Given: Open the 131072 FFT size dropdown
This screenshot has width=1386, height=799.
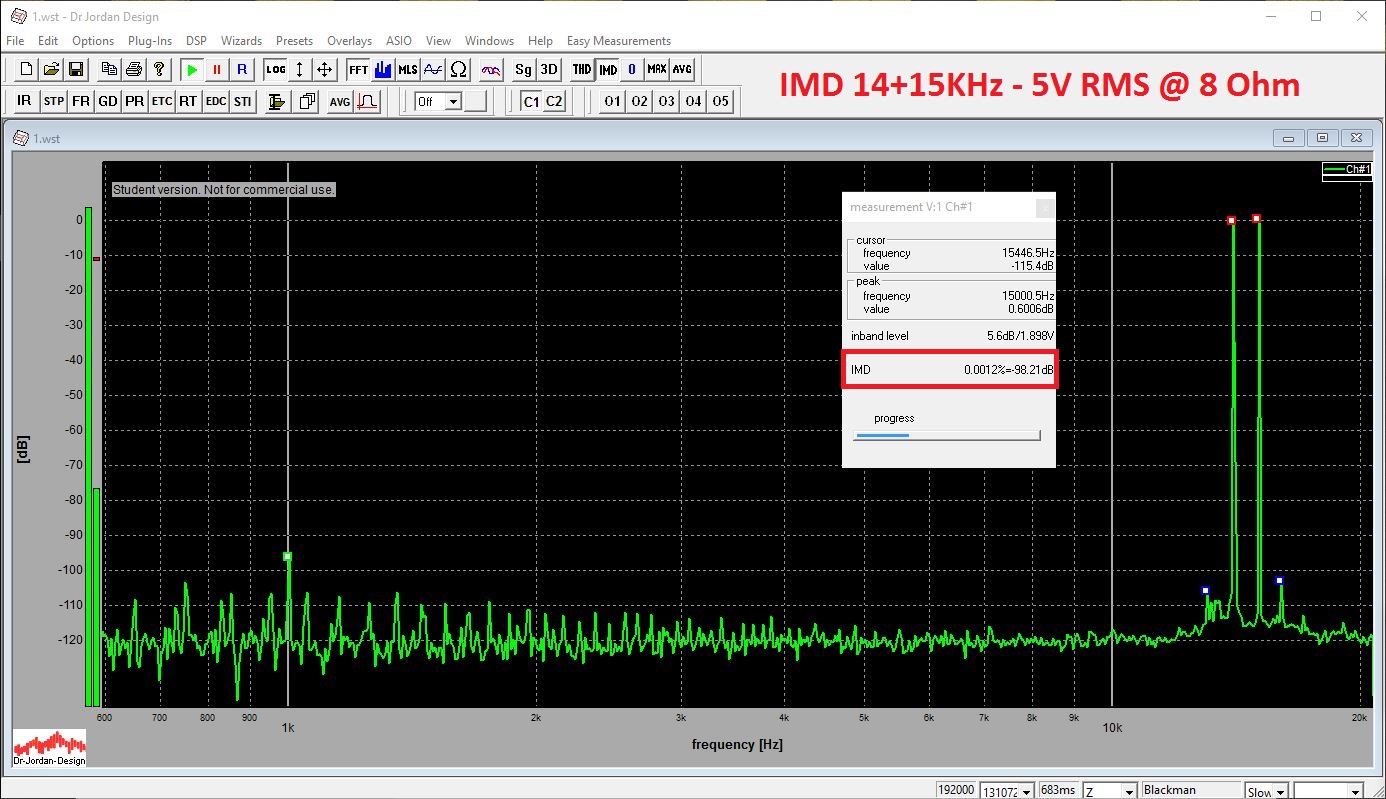Looking at the screenshot, I should [x=1025, y=791].
